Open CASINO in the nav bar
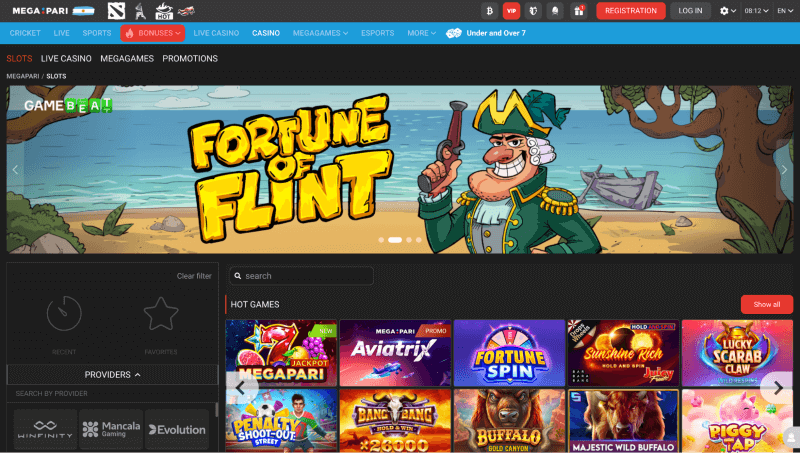The height and width of the screenshot is (453, 800). 266,33
